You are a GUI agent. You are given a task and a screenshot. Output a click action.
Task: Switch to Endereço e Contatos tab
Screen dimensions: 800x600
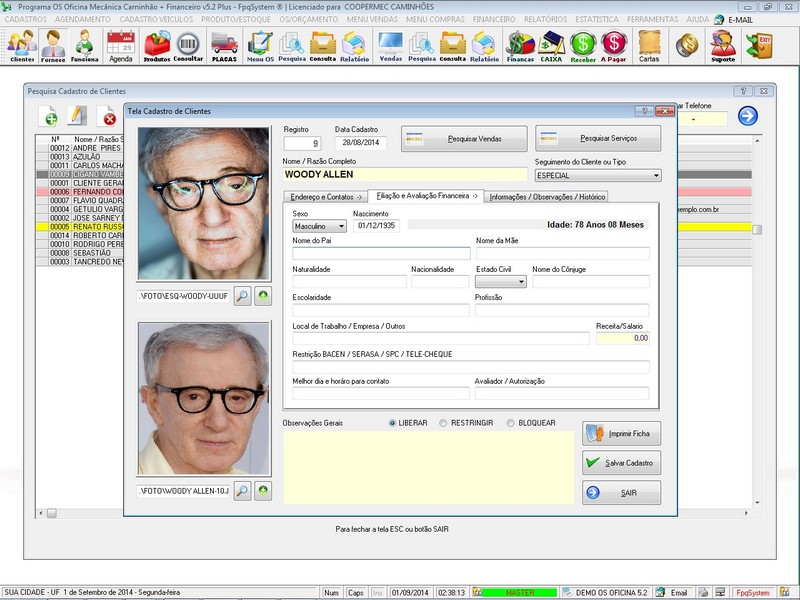coord(324,197)
